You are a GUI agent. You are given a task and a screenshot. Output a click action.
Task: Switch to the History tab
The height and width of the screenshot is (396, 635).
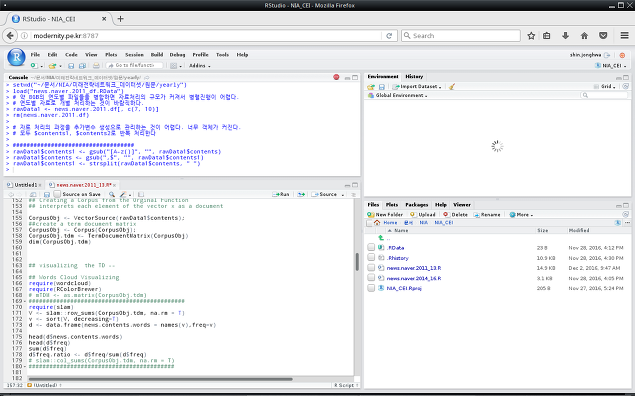pos(414,77)
